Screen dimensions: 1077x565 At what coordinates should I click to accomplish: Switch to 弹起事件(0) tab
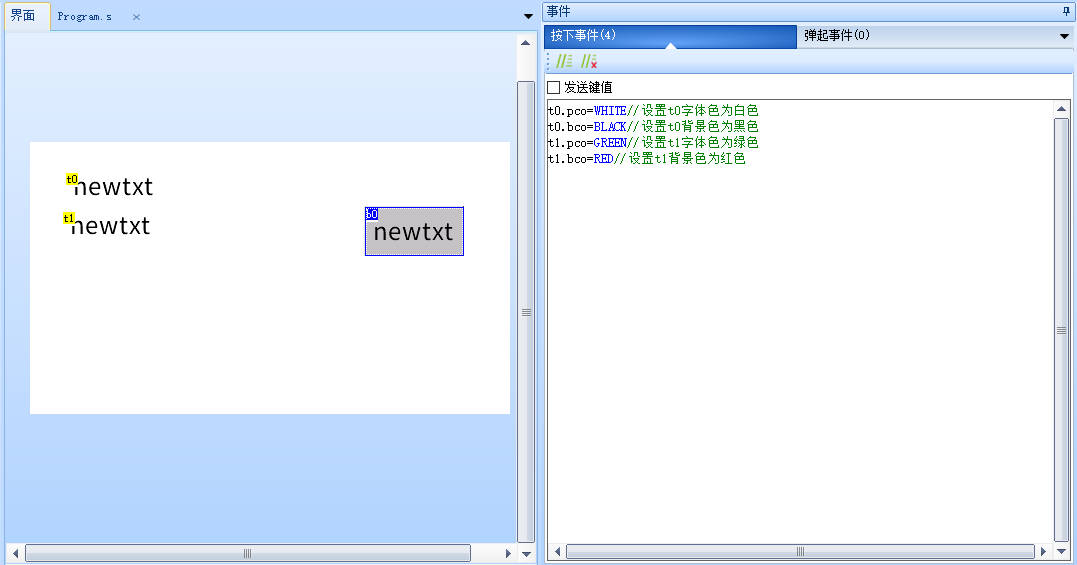point(837,36)
